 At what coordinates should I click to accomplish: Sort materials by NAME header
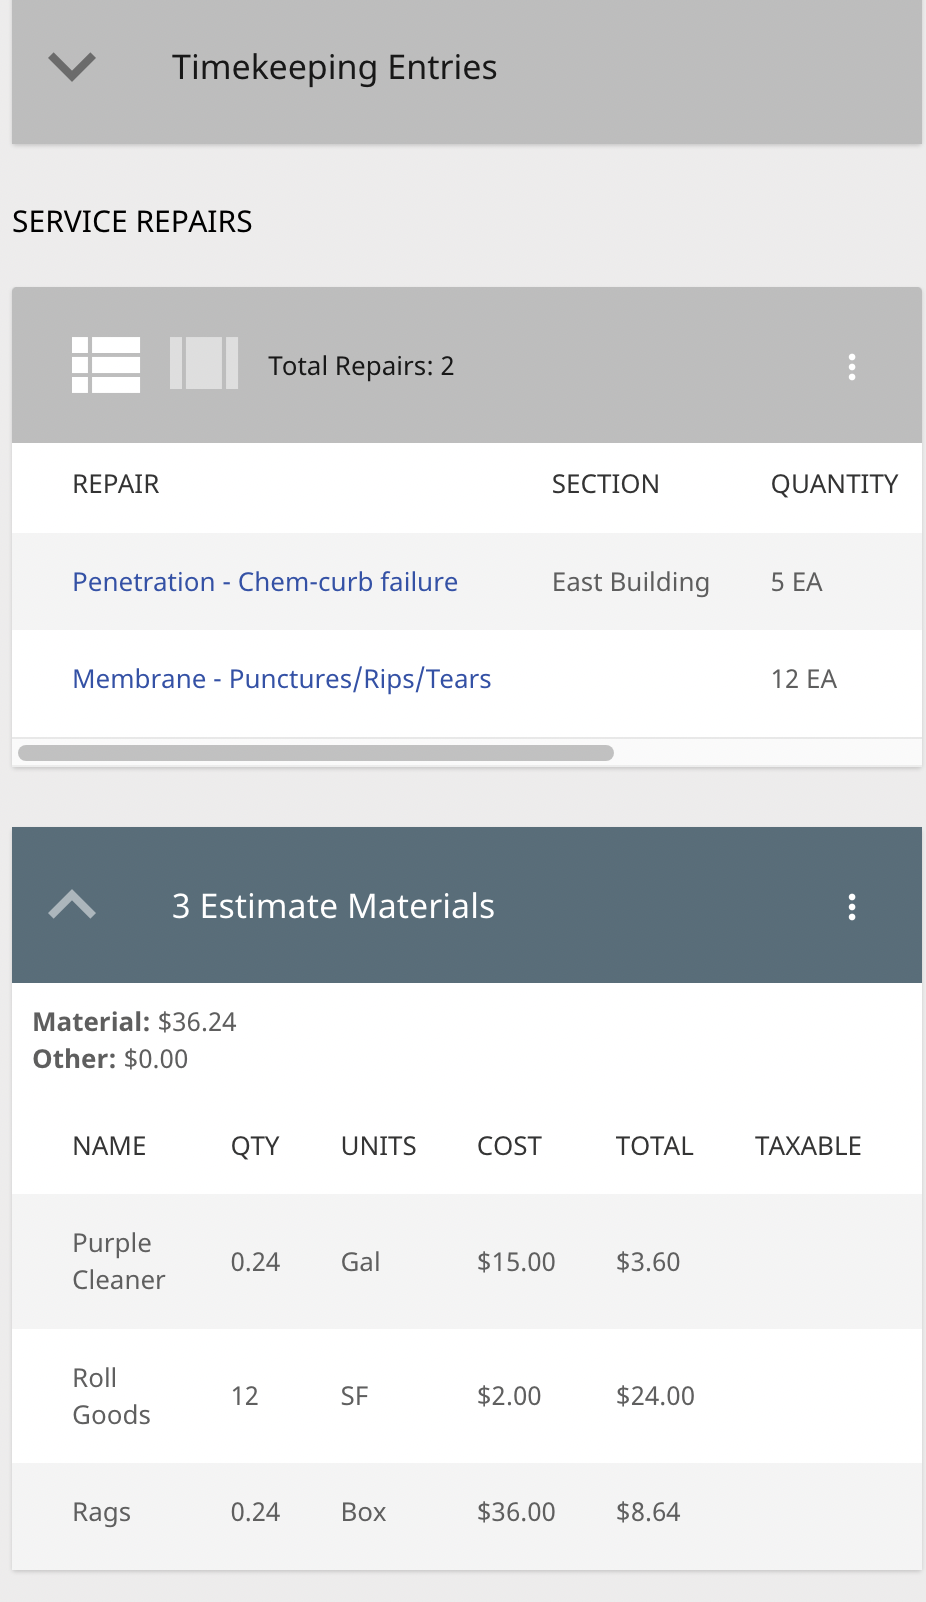pyautogui.click(x=109, y=1146)
